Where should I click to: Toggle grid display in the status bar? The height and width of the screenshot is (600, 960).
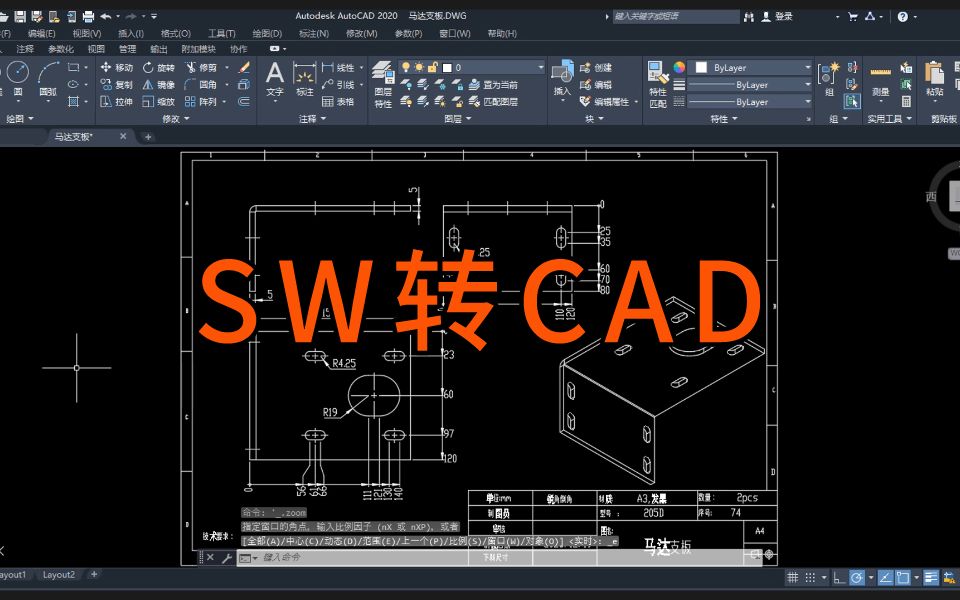click(x=792, y=577)
